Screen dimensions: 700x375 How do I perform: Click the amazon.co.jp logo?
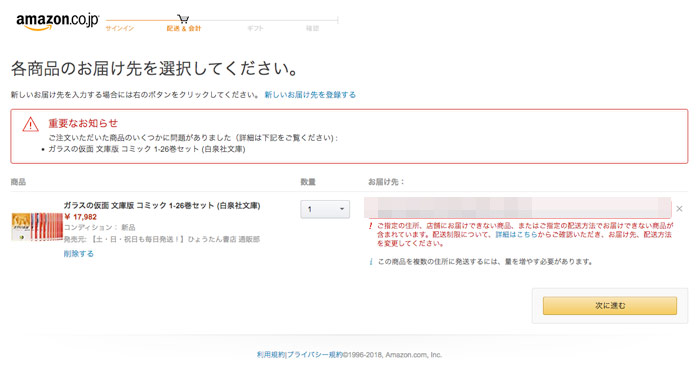point(57,21)
